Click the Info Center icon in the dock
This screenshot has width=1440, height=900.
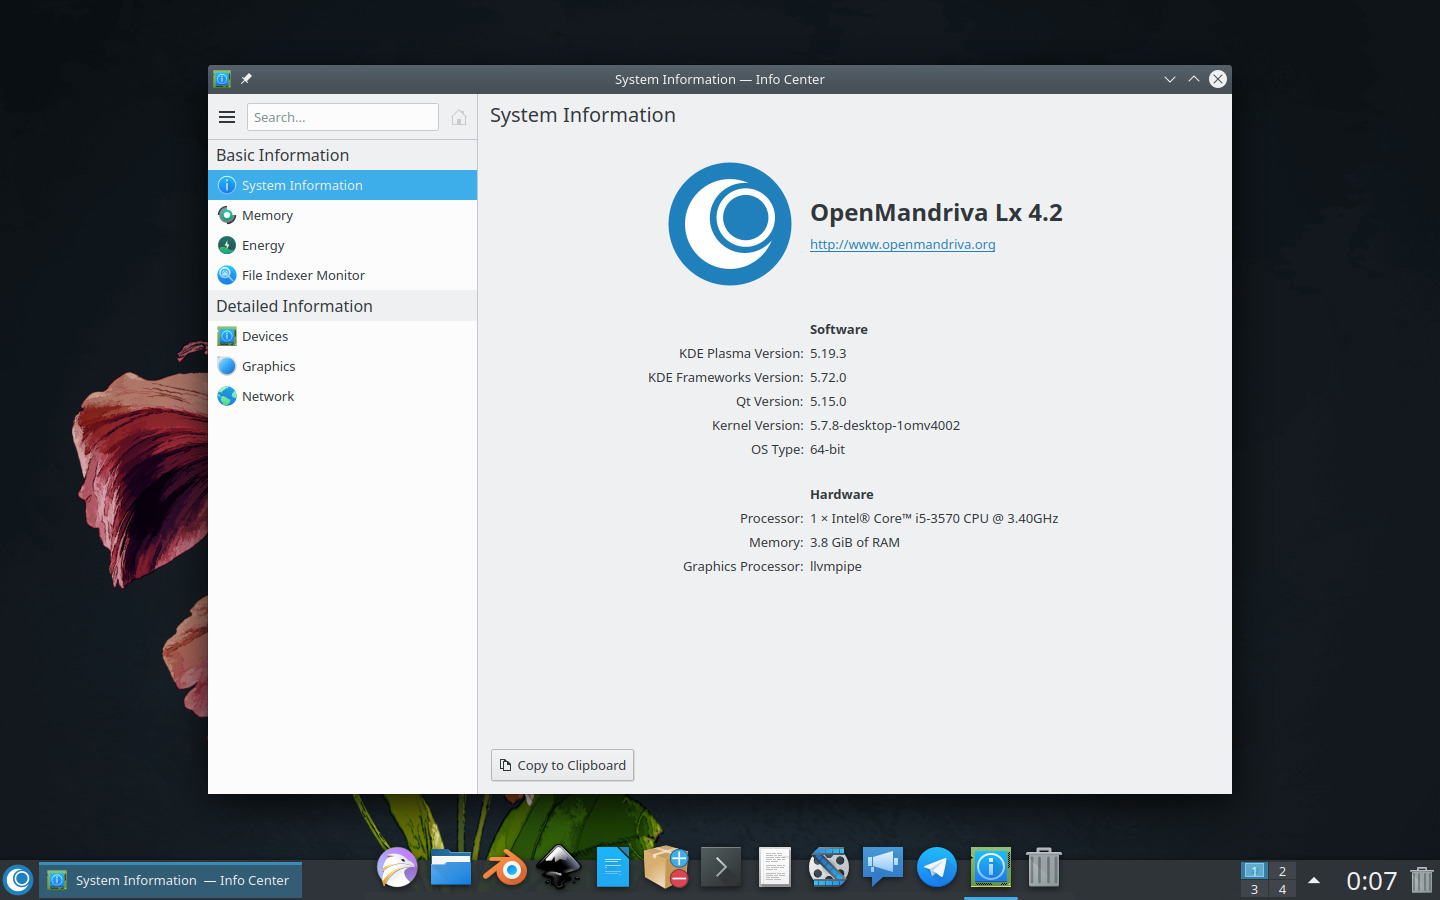pyautogui.click(x=991, y=867)
